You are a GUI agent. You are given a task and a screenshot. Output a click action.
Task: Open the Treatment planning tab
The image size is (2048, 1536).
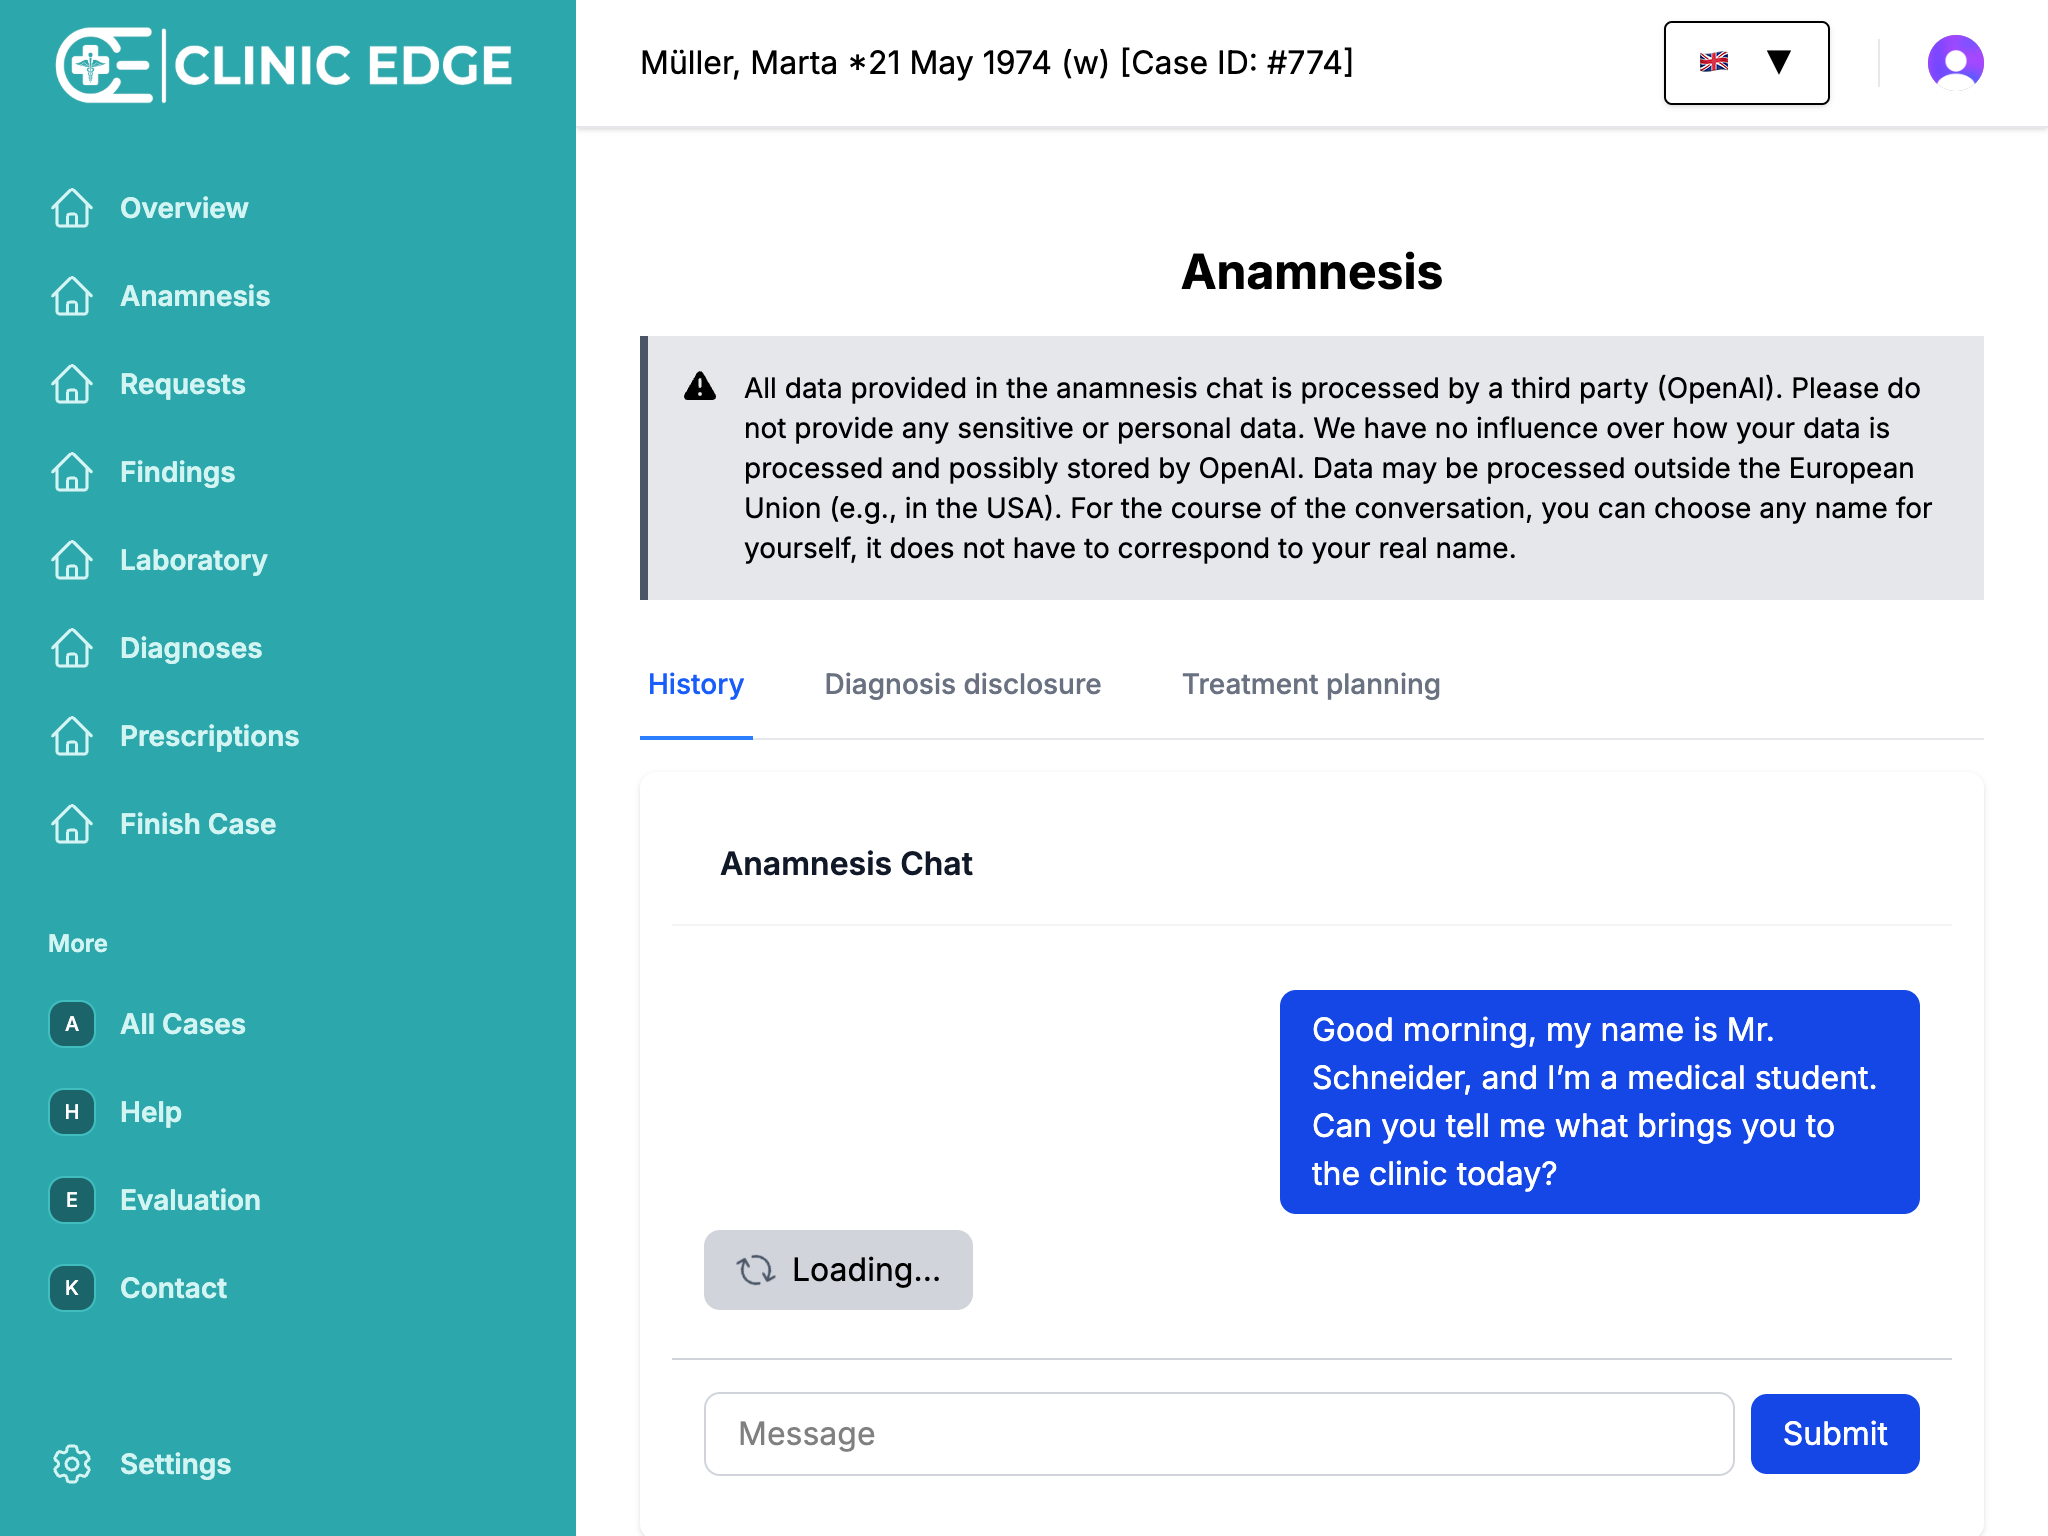pos(1310,684)
